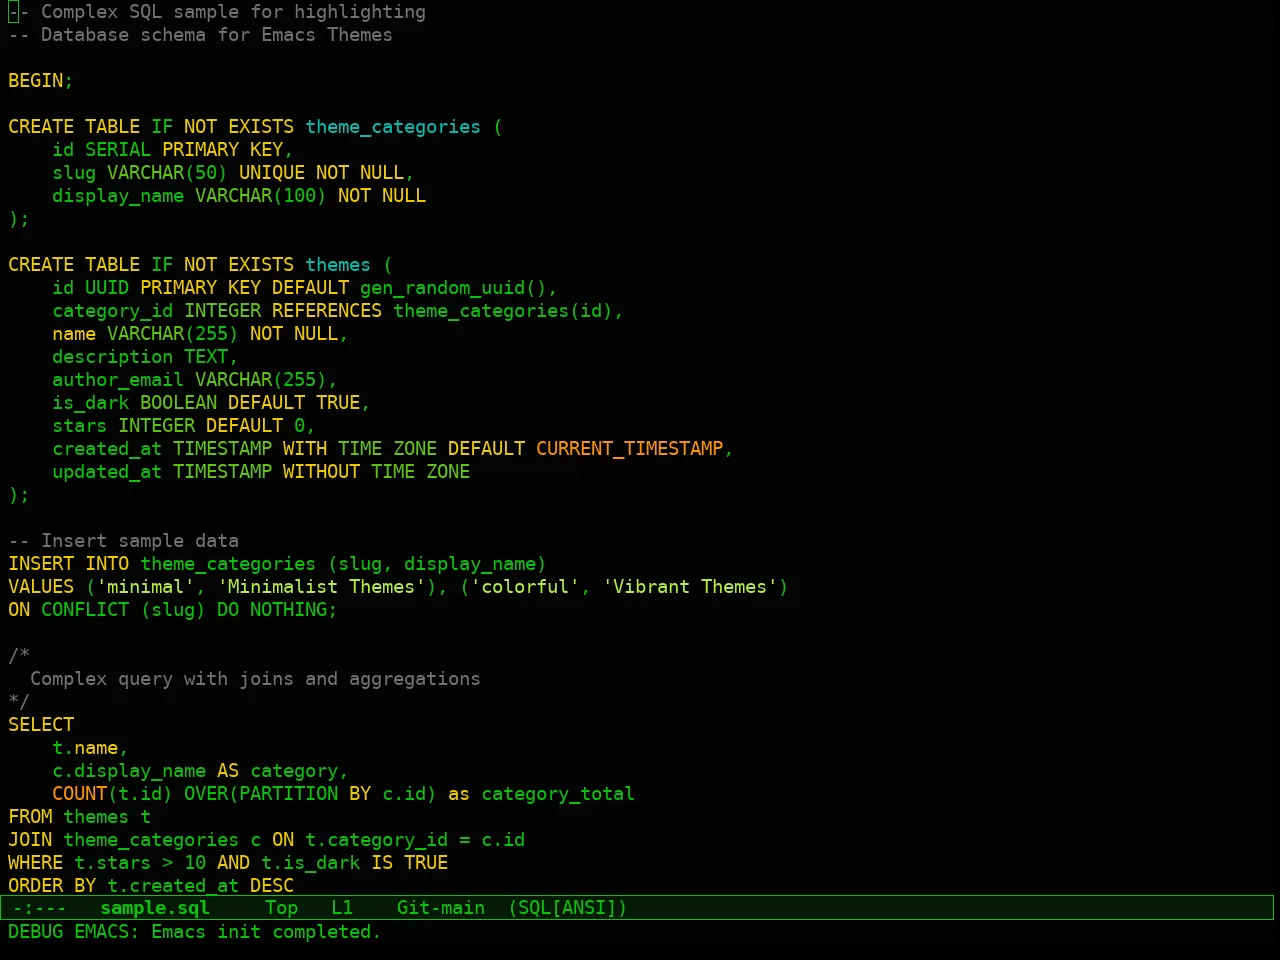
Task: Click author_email column name
Action: click(118, 380)
